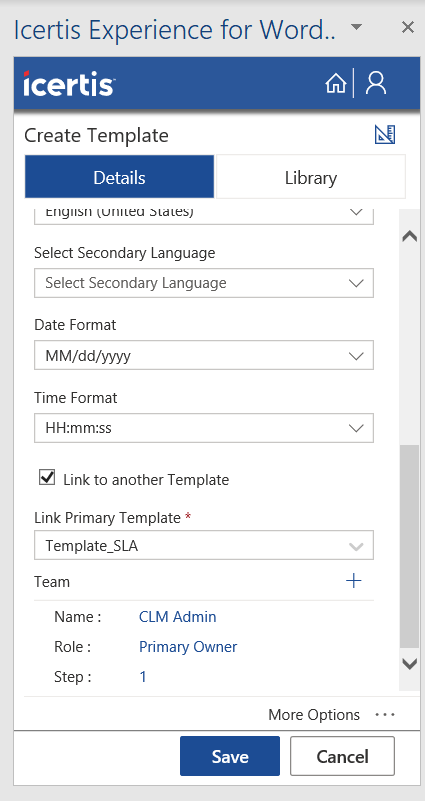Click the CLM Admin name link
425x801 pixels.
pos(178,617)
